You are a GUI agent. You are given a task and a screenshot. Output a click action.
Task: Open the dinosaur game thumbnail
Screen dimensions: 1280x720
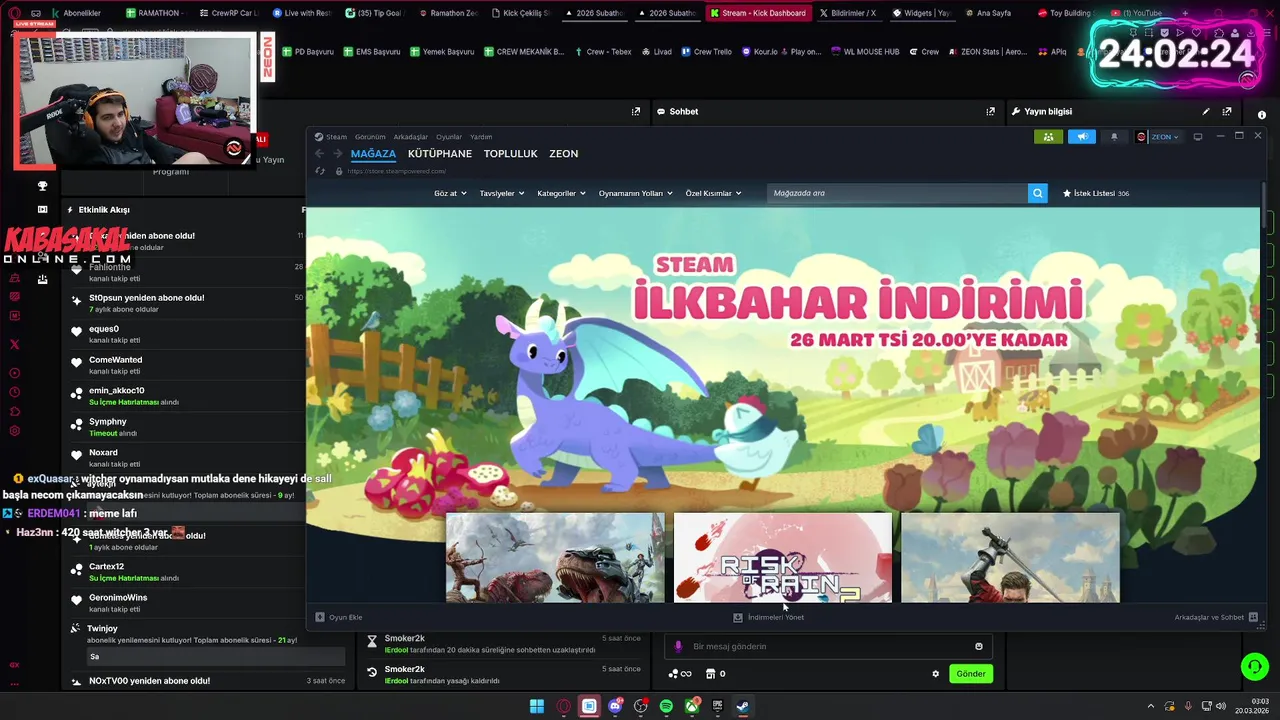555,557
